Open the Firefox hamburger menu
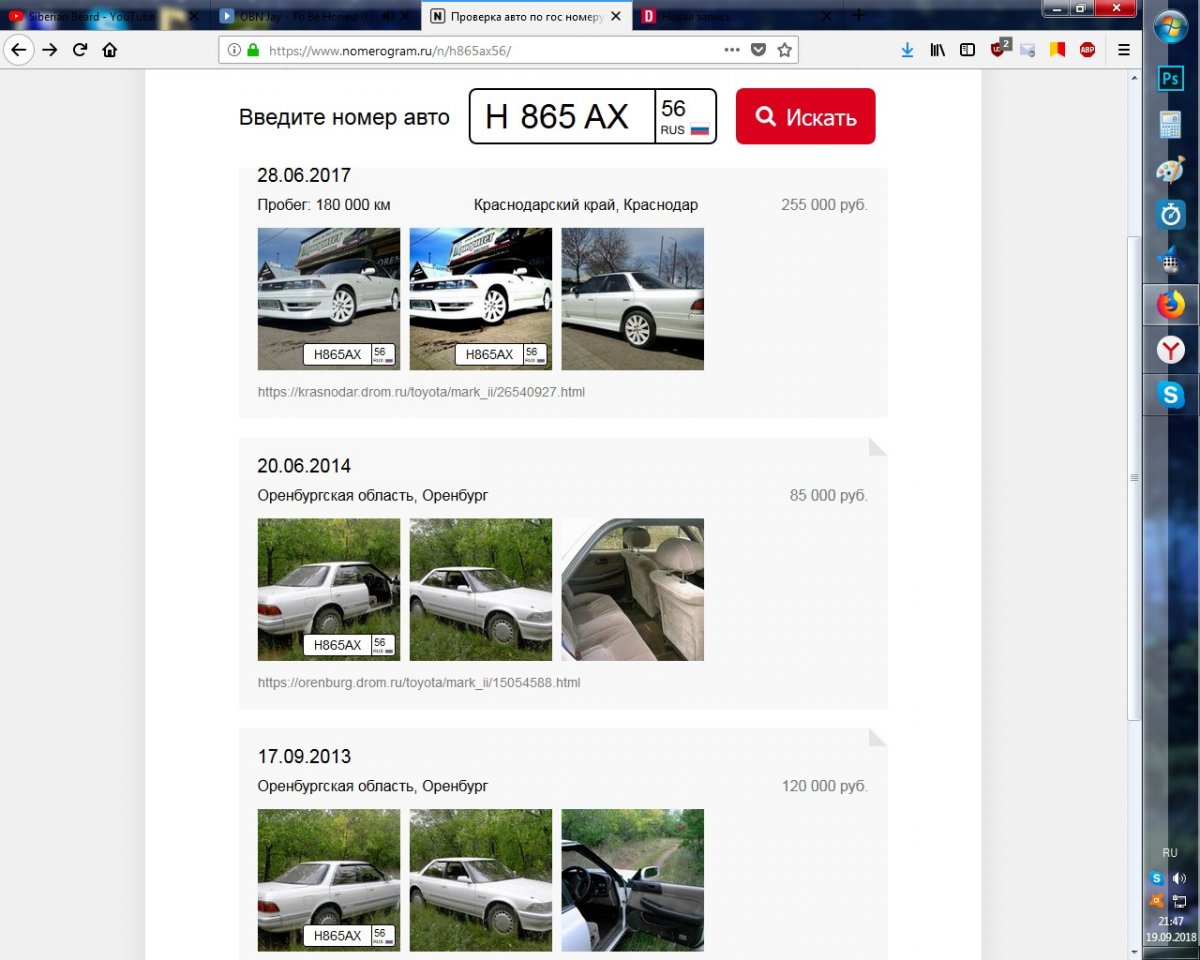This screenshot has width=1200, height=960. tap(1123, 50)
